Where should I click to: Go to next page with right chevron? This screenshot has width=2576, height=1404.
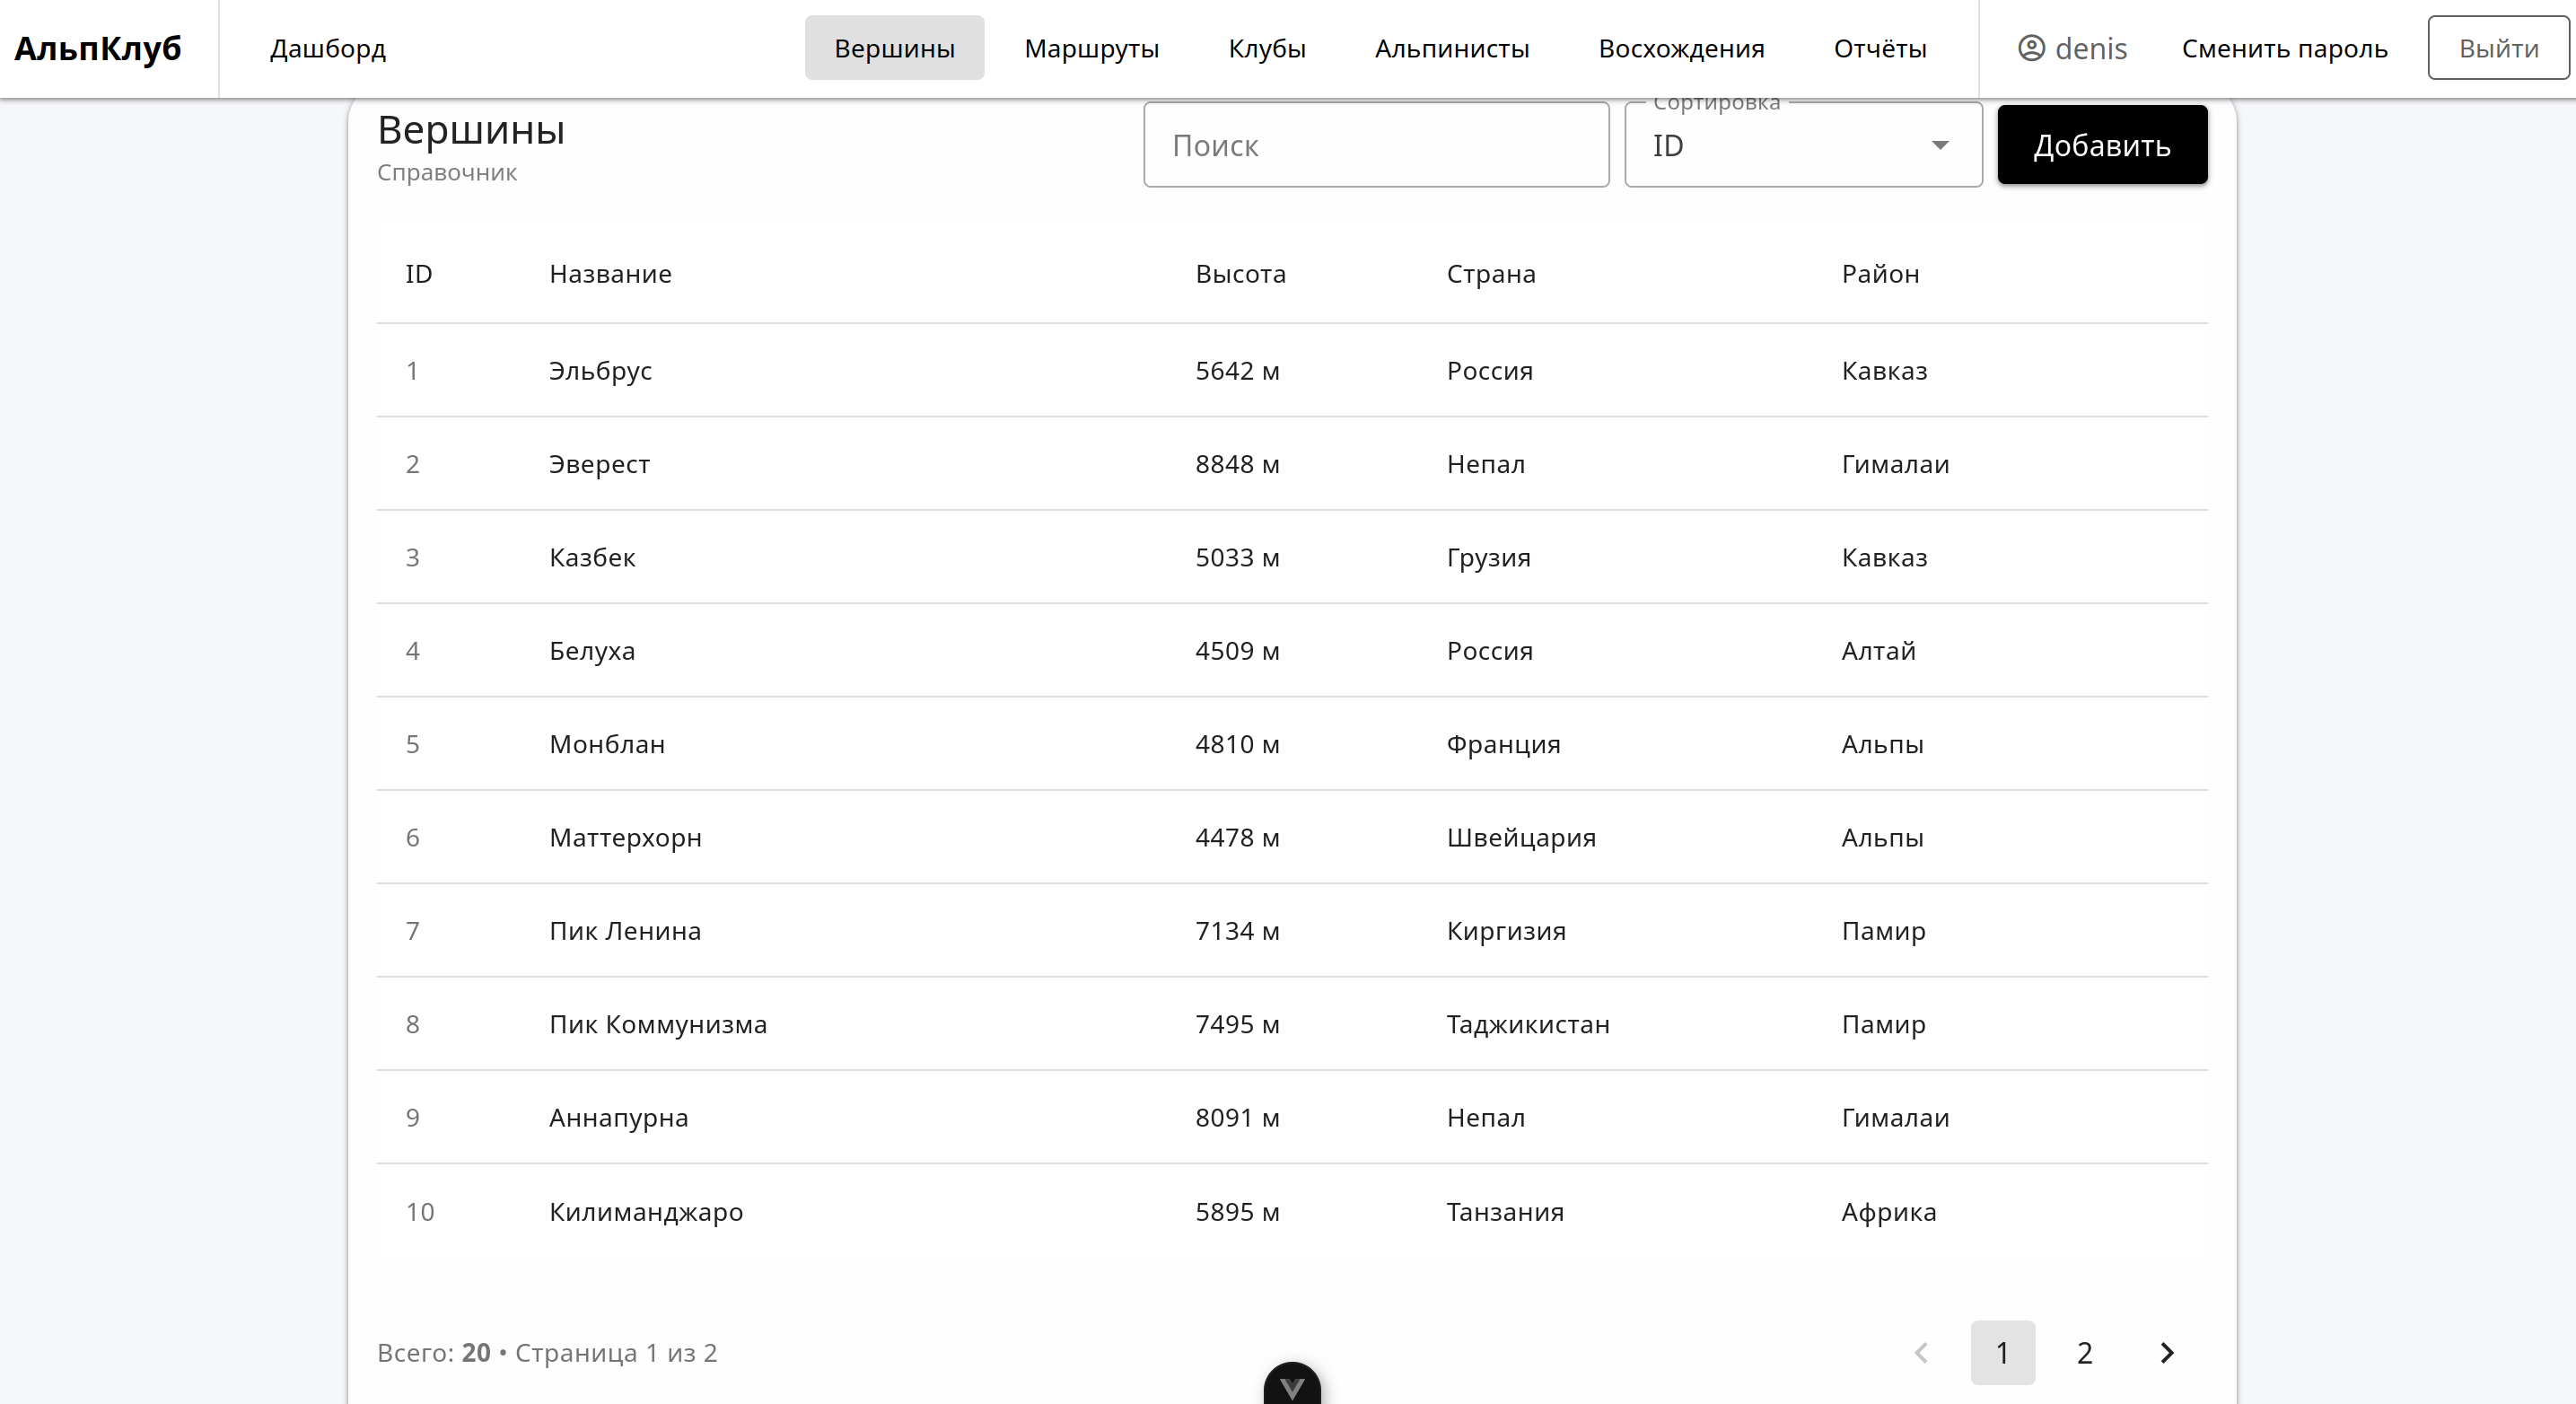2166,1353
